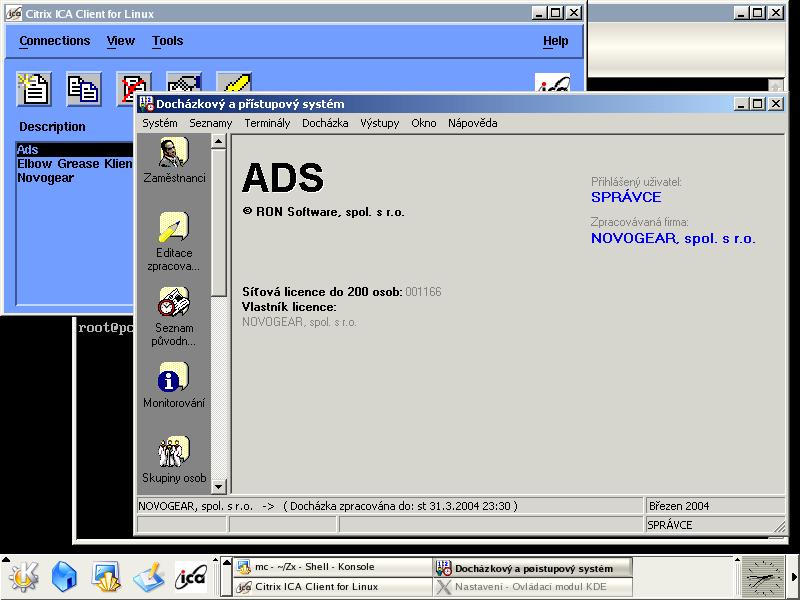
Task: Switch to Citrix ICA Client taskbar entry
Action: tap(333, 587)
